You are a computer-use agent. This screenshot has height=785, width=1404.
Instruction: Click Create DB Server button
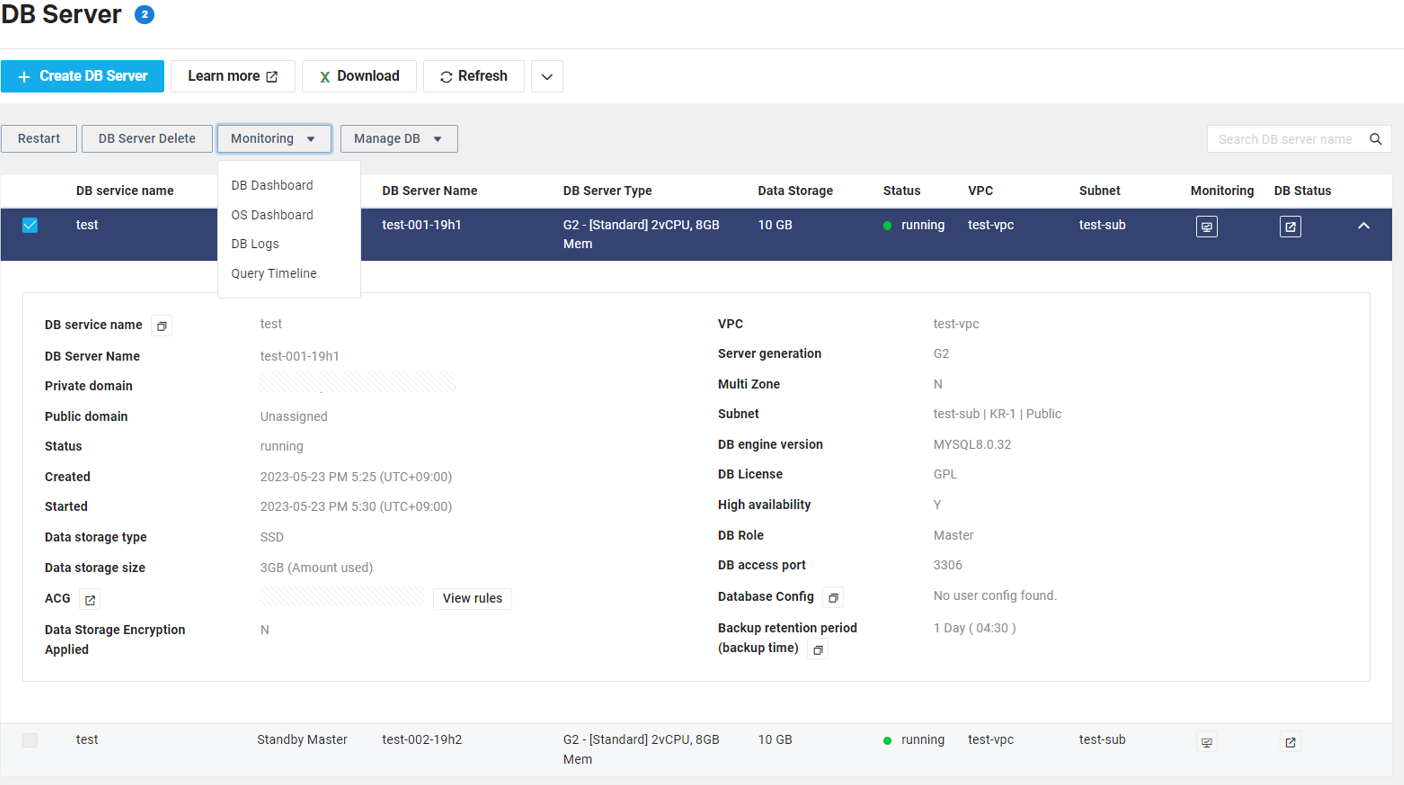coord(82,76)
